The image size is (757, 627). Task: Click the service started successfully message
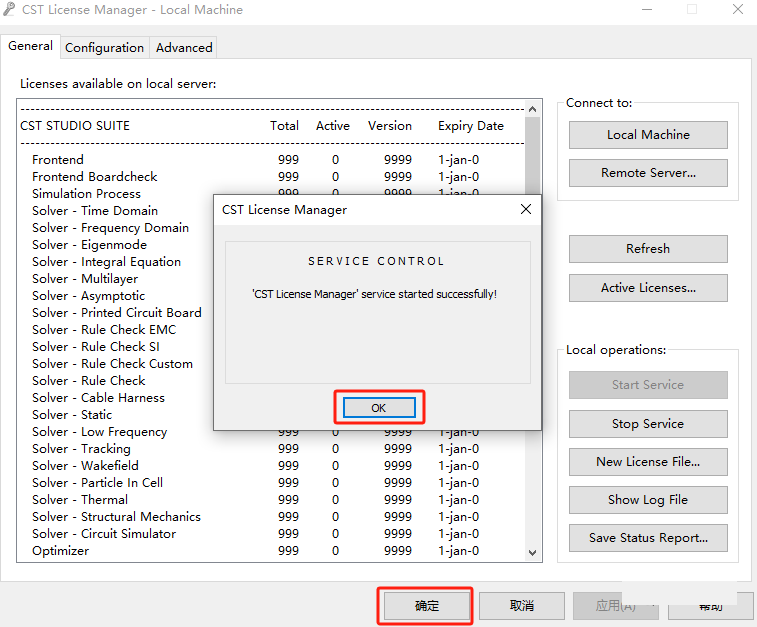pos(375,294)
